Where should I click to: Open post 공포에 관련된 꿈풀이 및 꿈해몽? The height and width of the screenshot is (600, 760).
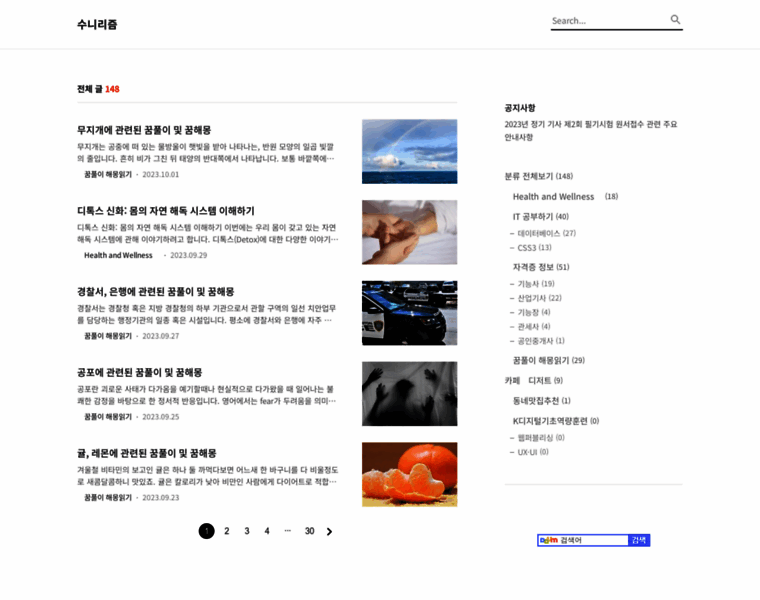[x=140, y=373]
